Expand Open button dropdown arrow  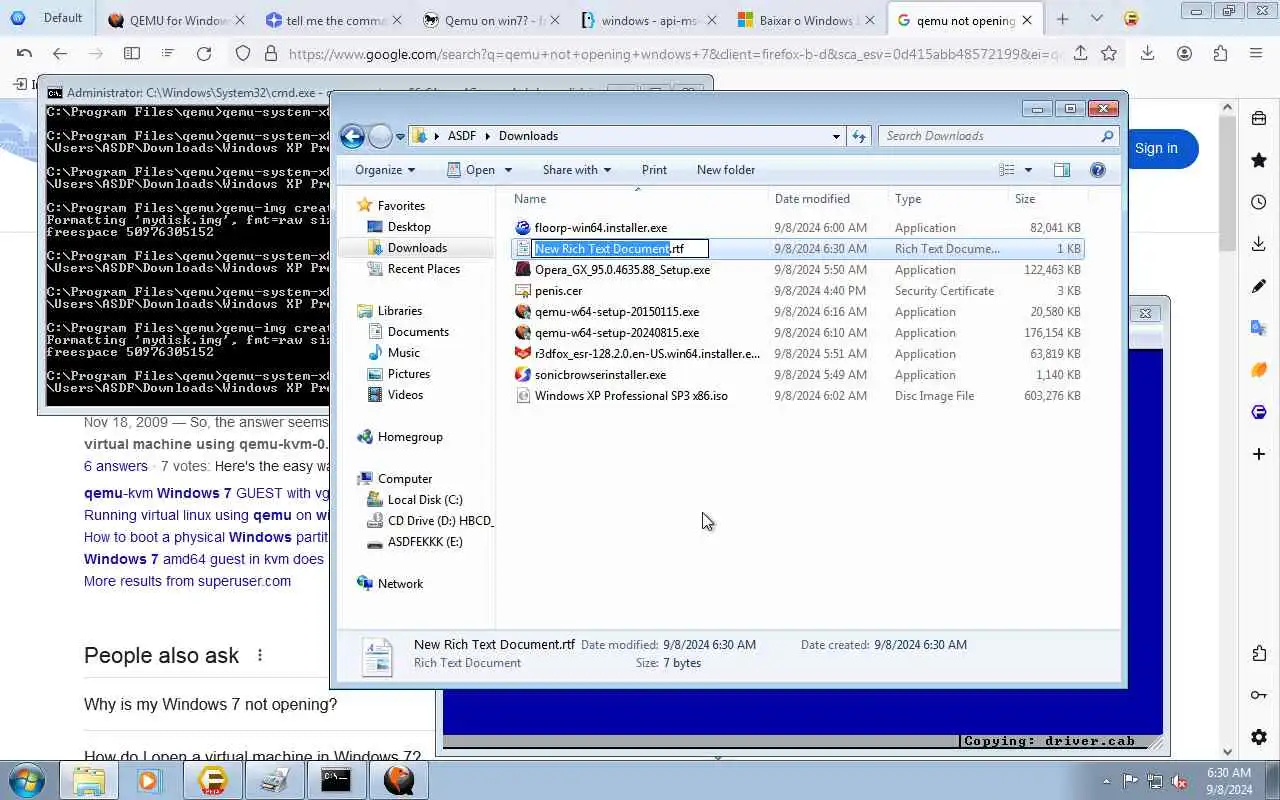coord(508,170)
